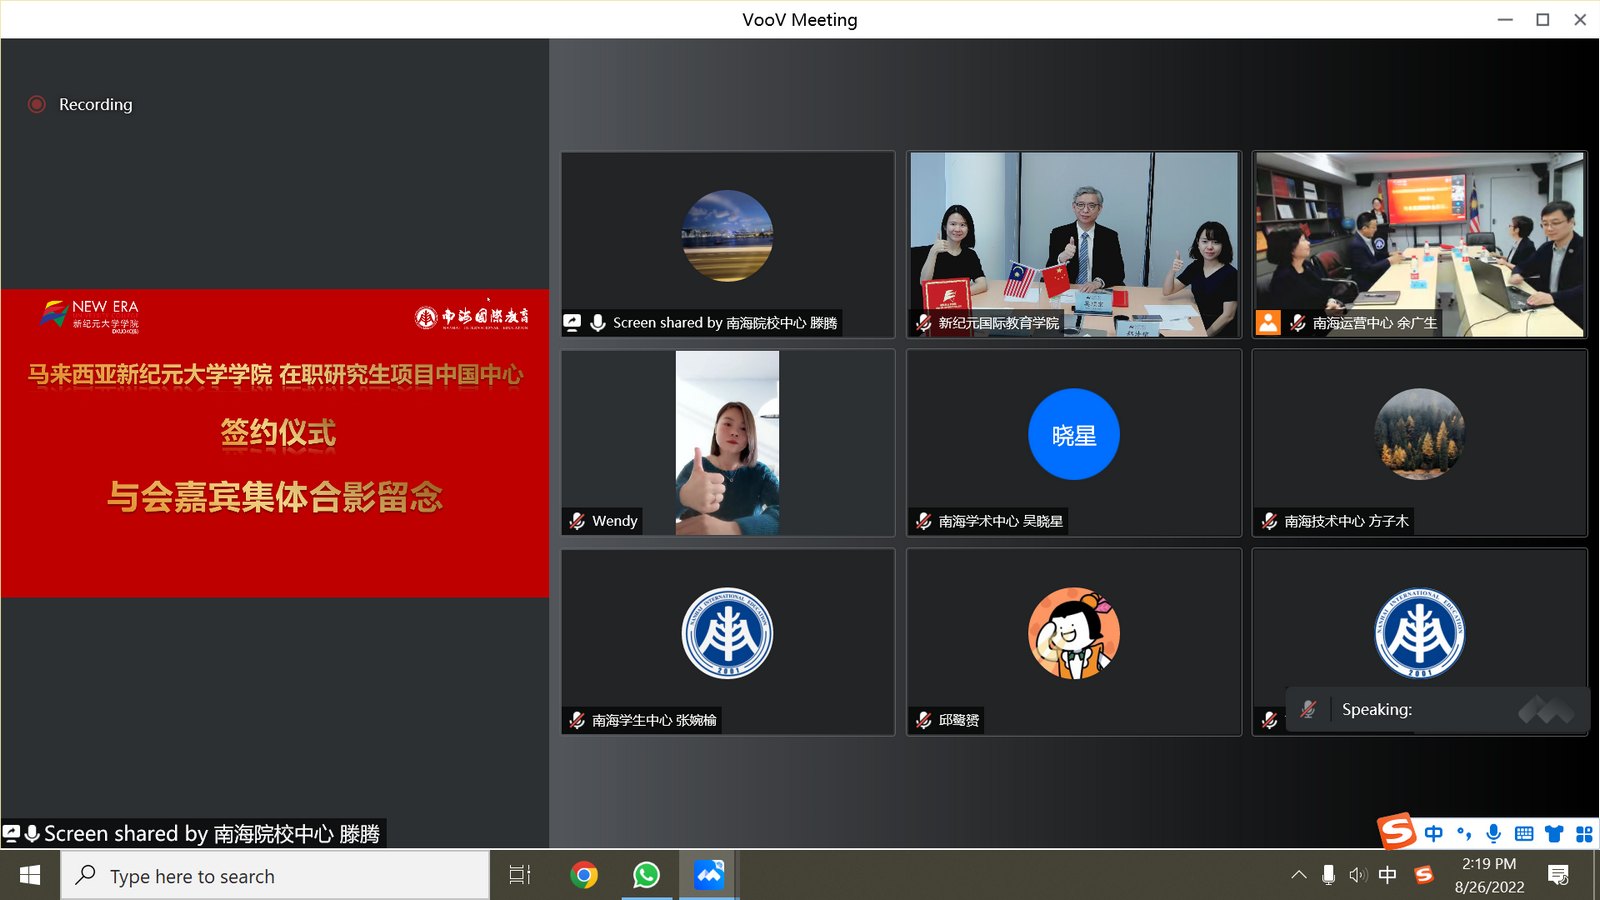Open Task View on taskbar
The image size is (1600, 900).
point(520,876)
